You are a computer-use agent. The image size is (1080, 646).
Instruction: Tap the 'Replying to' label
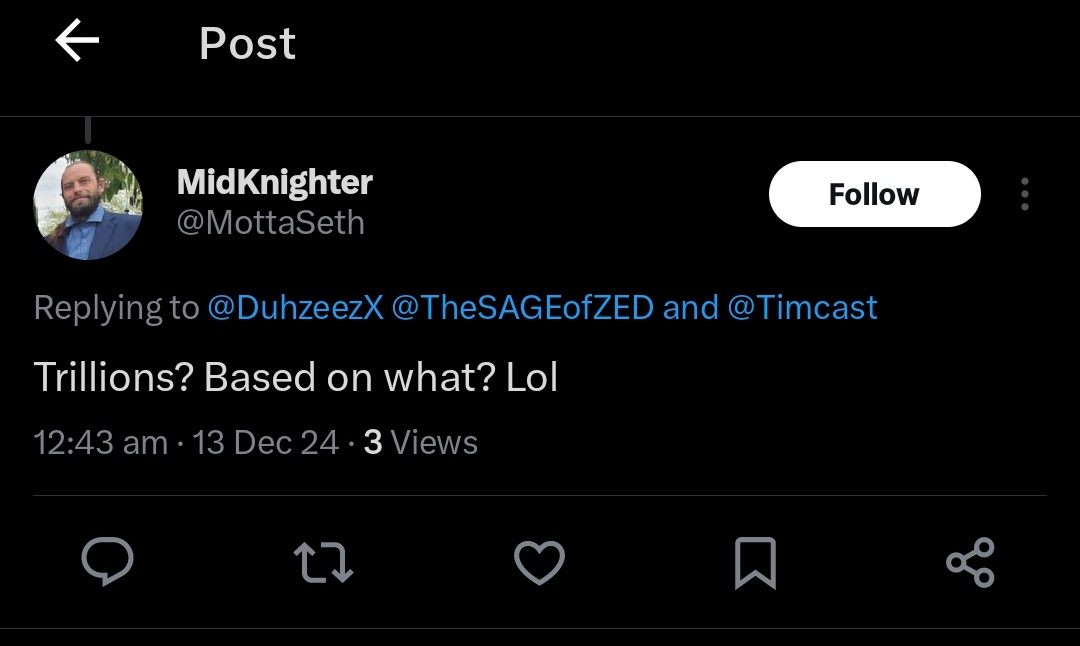[116, 307]
